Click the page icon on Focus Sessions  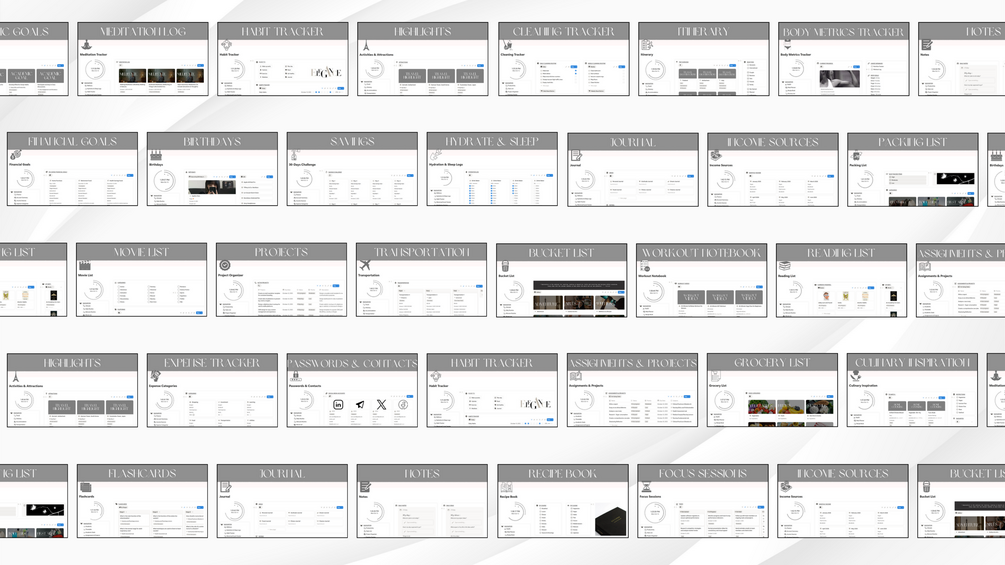(x=647, y=487)
